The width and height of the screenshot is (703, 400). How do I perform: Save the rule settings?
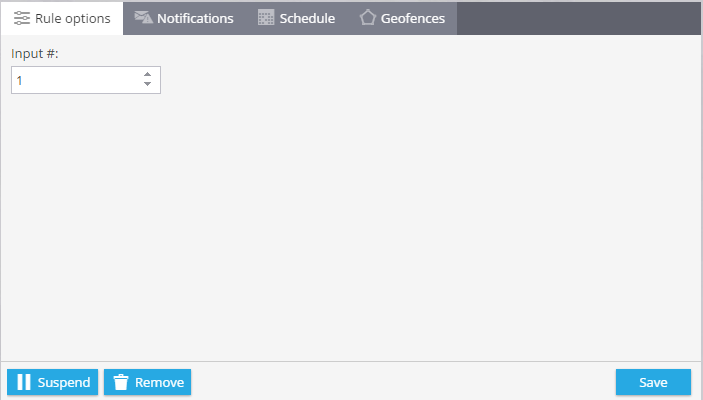[653, 382]
